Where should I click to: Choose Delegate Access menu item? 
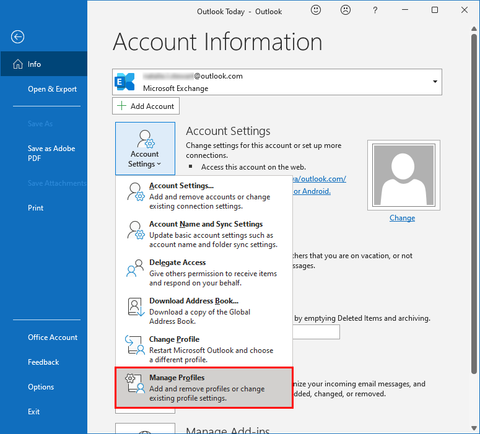click(204, 272)
